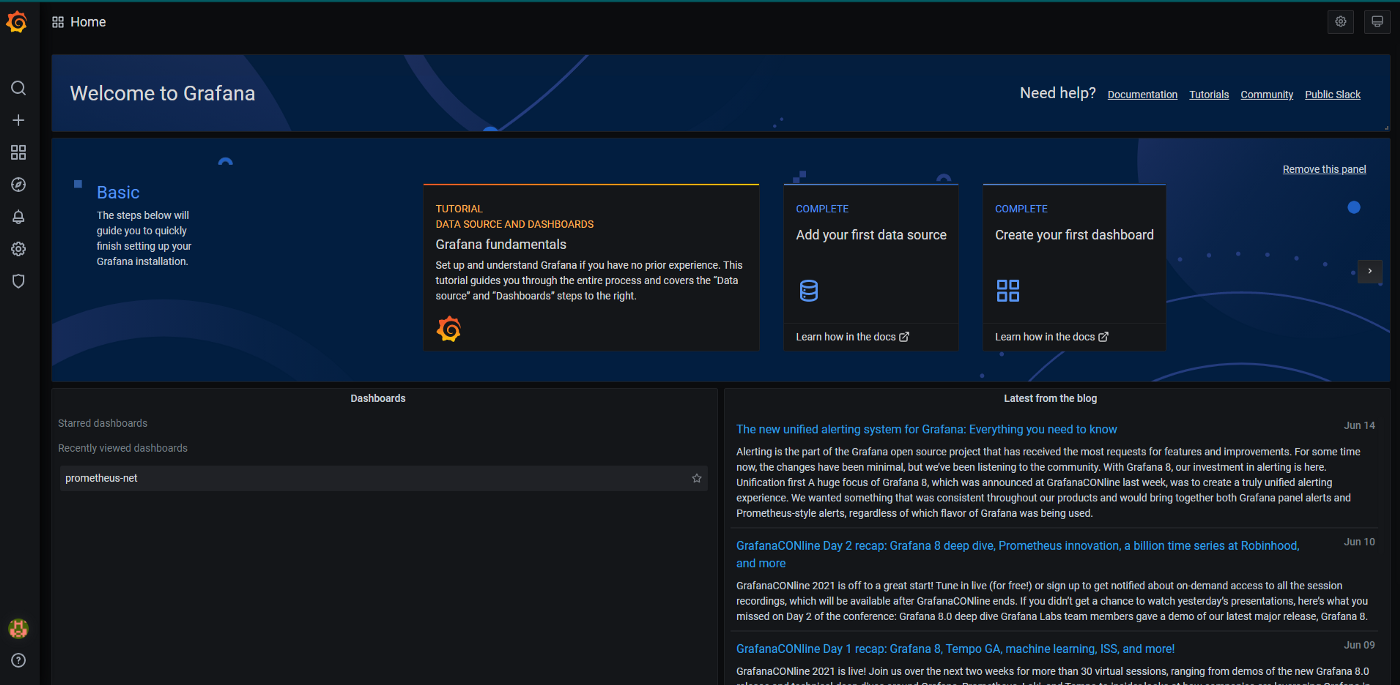1400x685 pixels.
Task: Open the prometheus-net recent dashboard
Action: coord(383,478)
